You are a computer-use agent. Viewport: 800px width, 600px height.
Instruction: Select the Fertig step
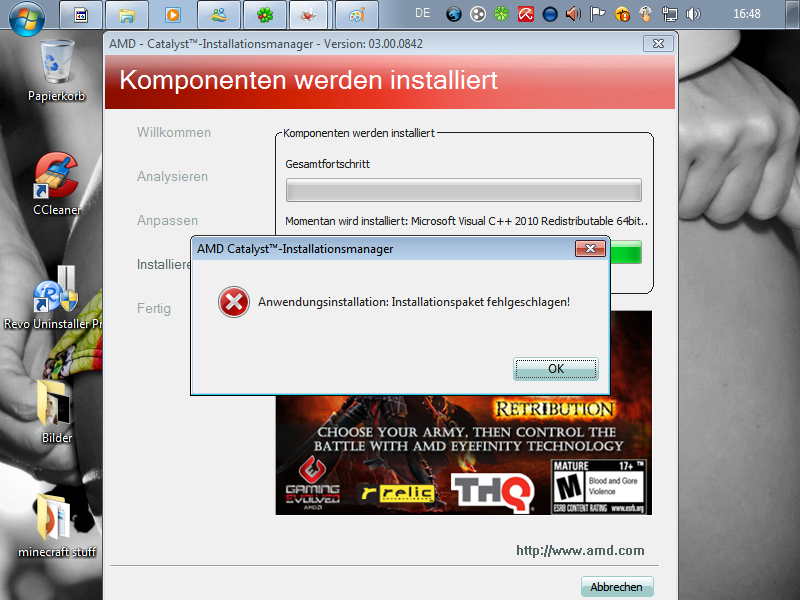coord(154,309)
